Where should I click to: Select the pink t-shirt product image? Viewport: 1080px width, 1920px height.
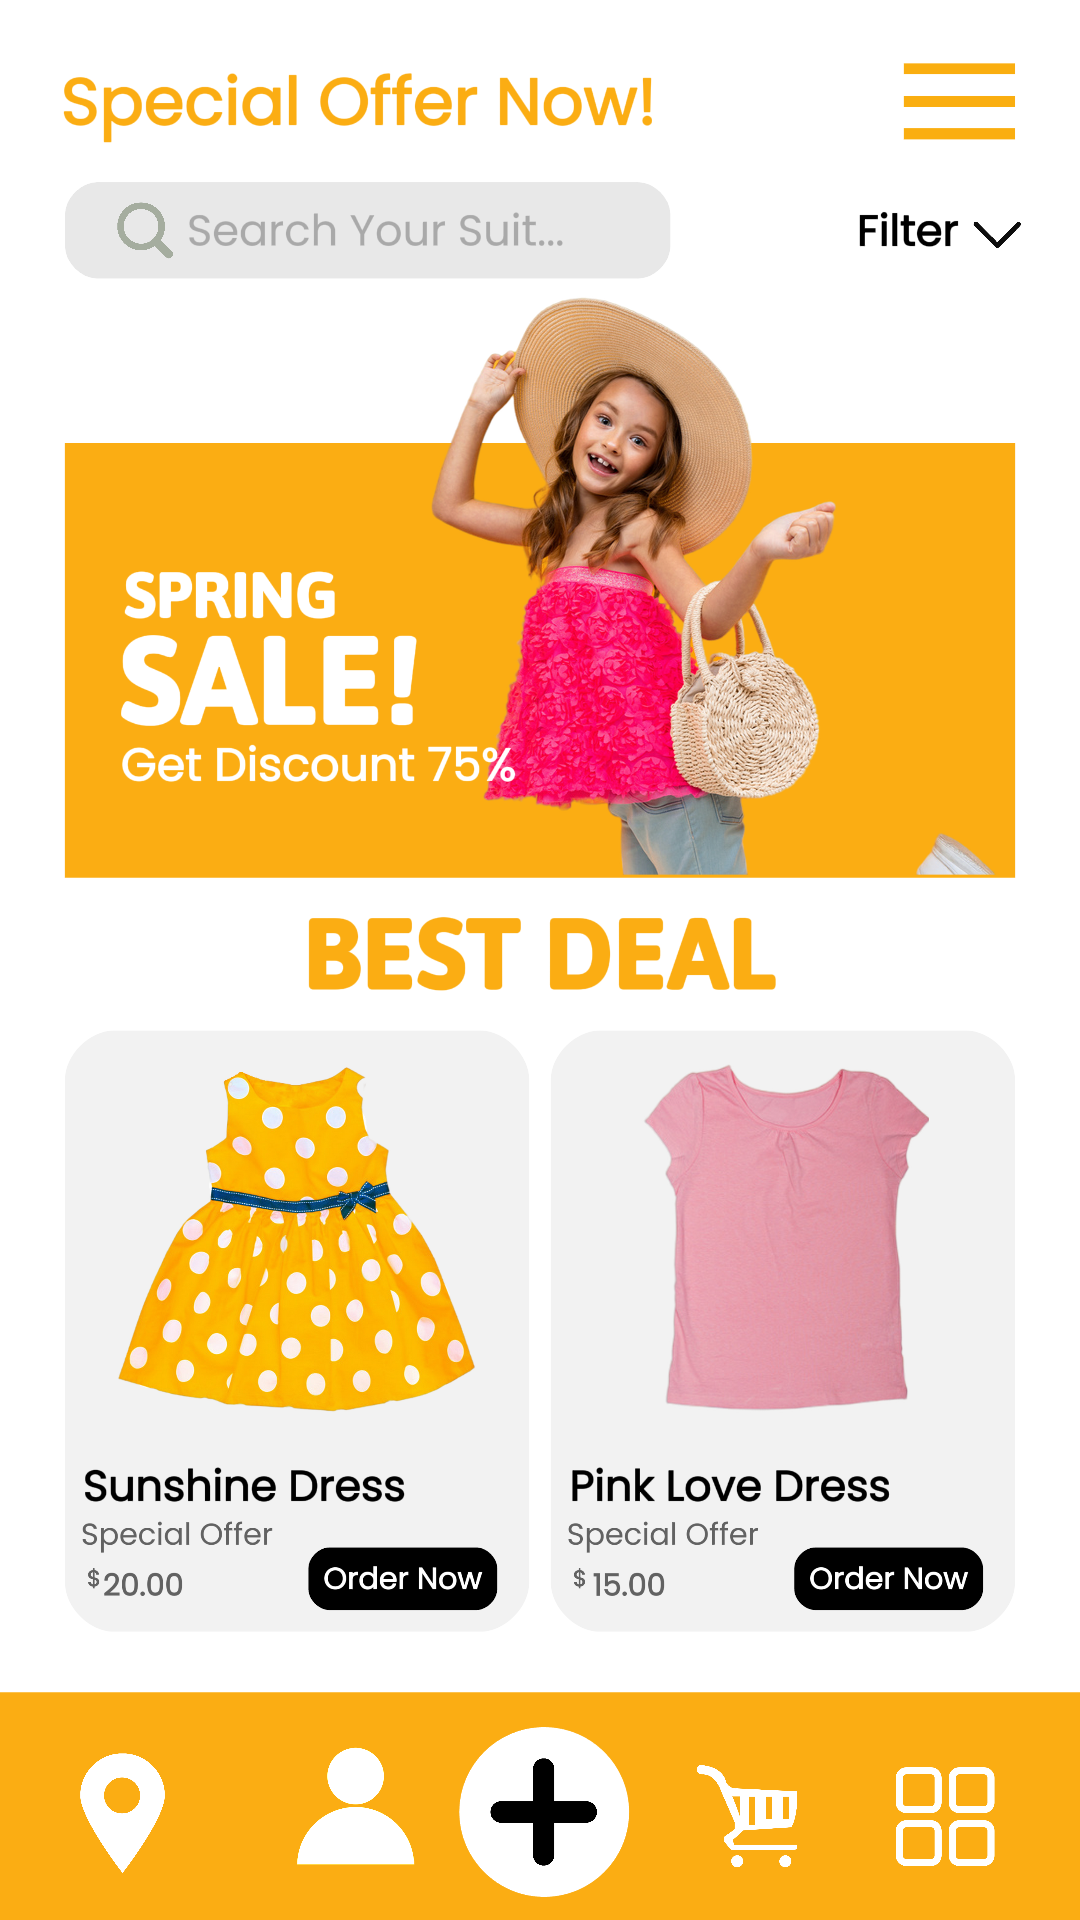point(787,1237)
